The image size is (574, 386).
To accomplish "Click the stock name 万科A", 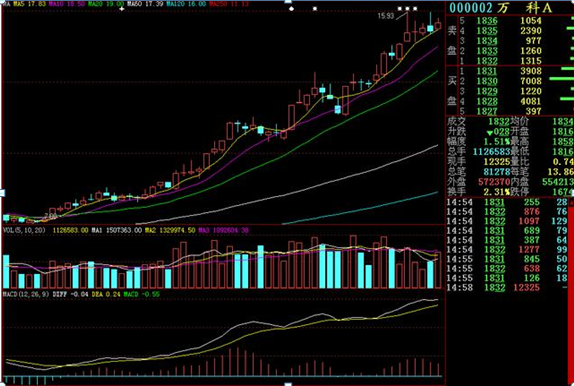I will point(525,8).
